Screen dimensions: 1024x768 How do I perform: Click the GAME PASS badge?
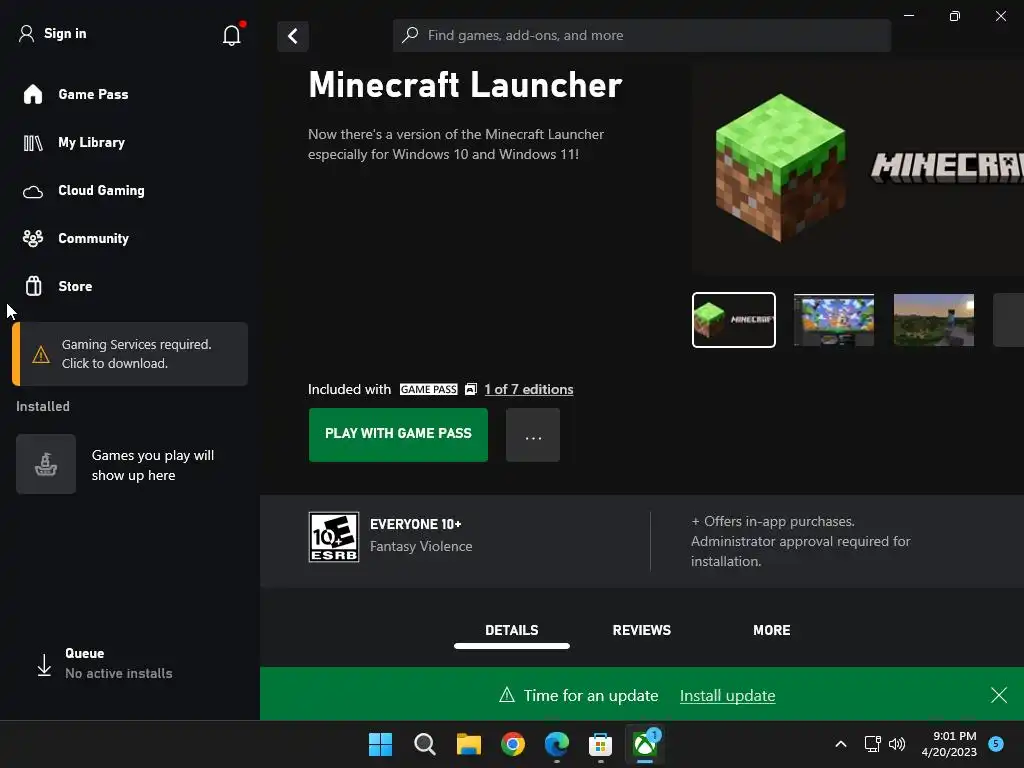coord(428,389)
